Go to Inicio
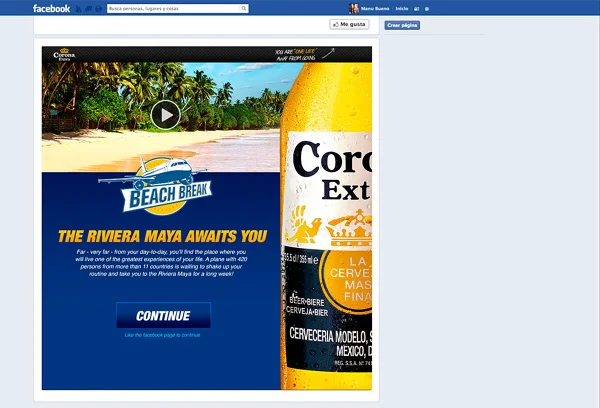This screenshot has width=600, height=408. (402, 8)
